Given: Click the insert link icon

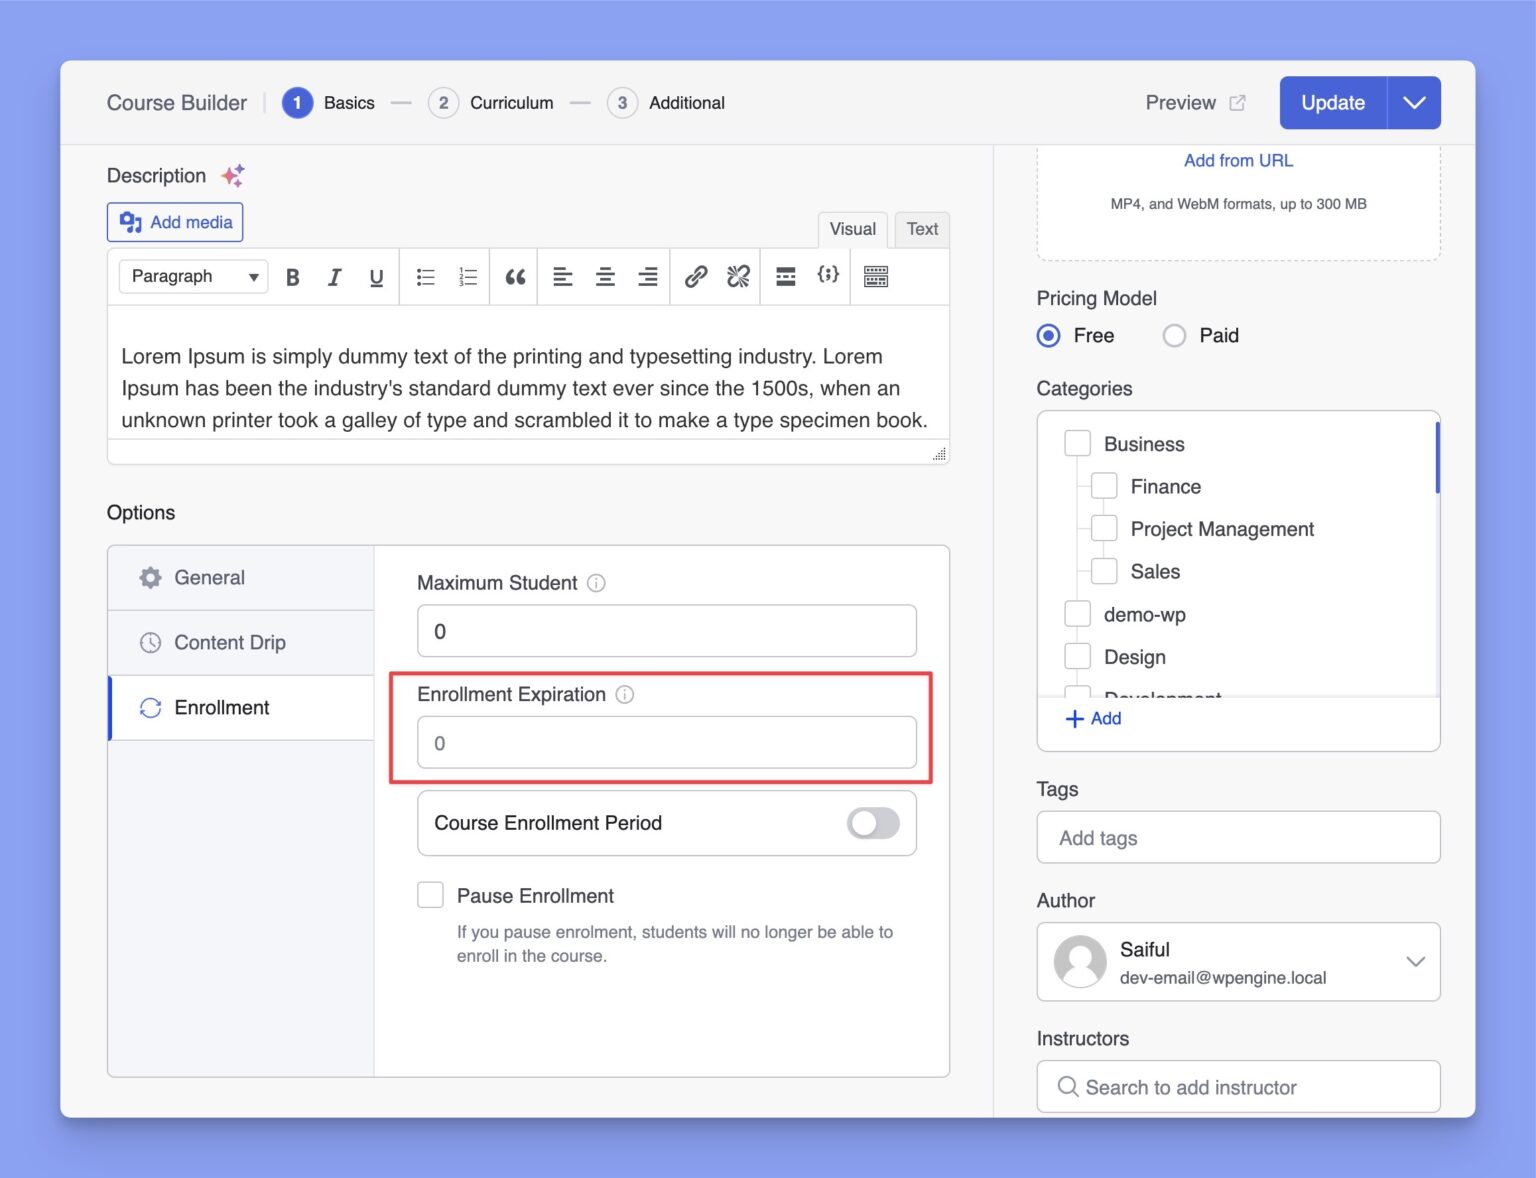Looking at the screenshot, I should [x=696, y=276].
